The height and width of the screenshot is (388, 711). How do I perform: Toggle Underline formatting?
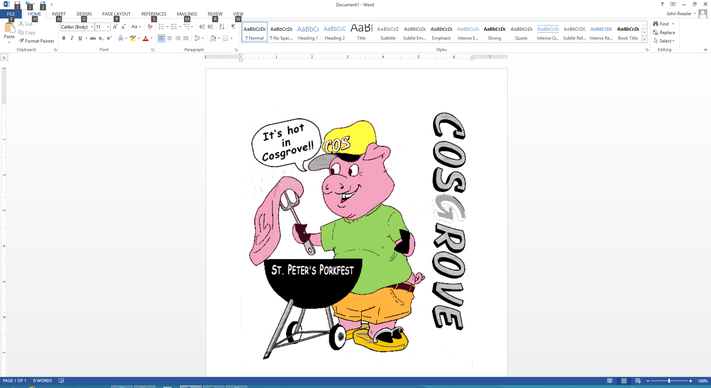pos(80,39)
